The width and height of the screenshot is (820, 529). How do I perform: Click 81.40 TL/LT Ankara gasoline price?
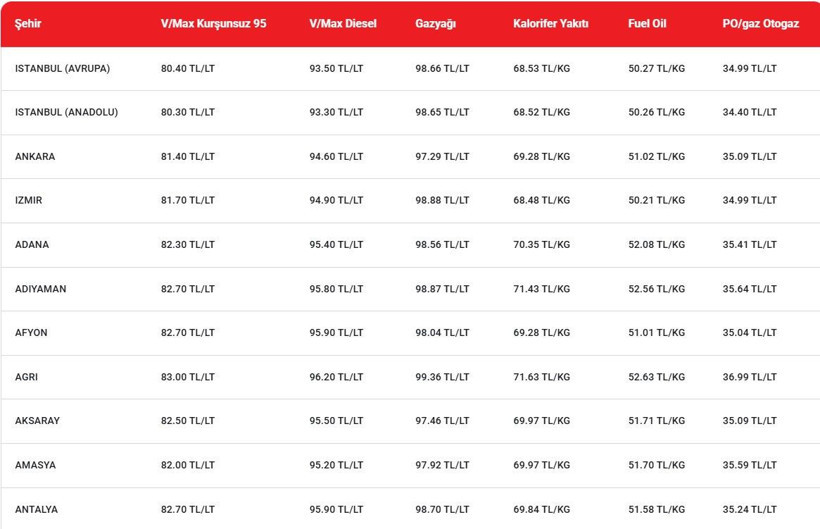click(x=188, y=156)
